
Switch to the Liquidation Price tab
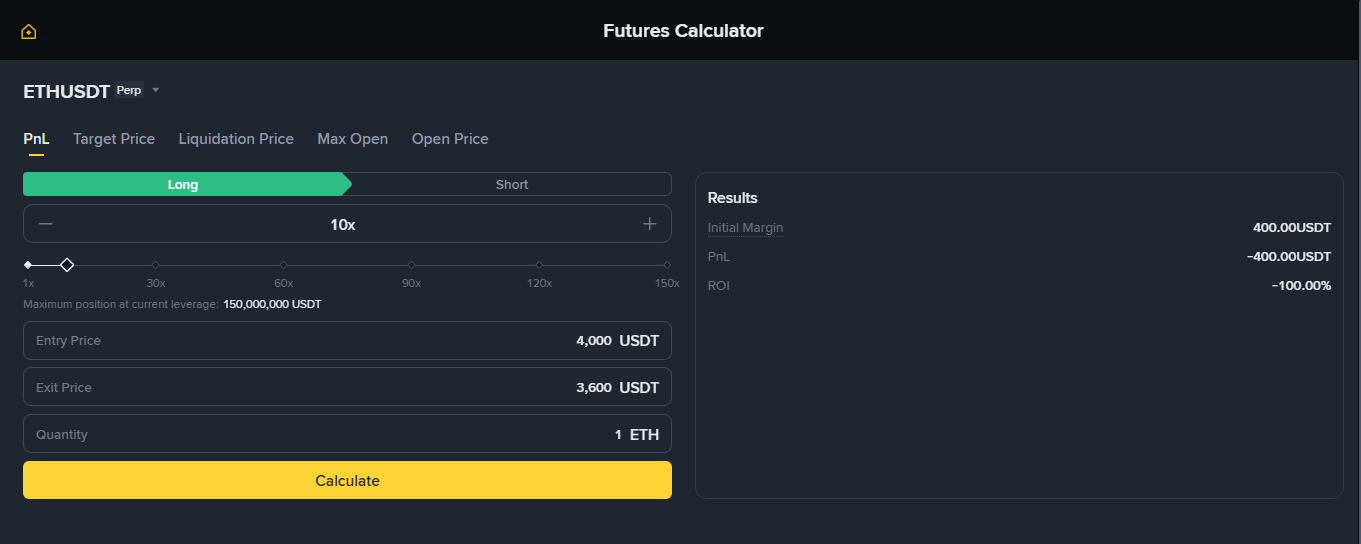(x=236, y=139)
